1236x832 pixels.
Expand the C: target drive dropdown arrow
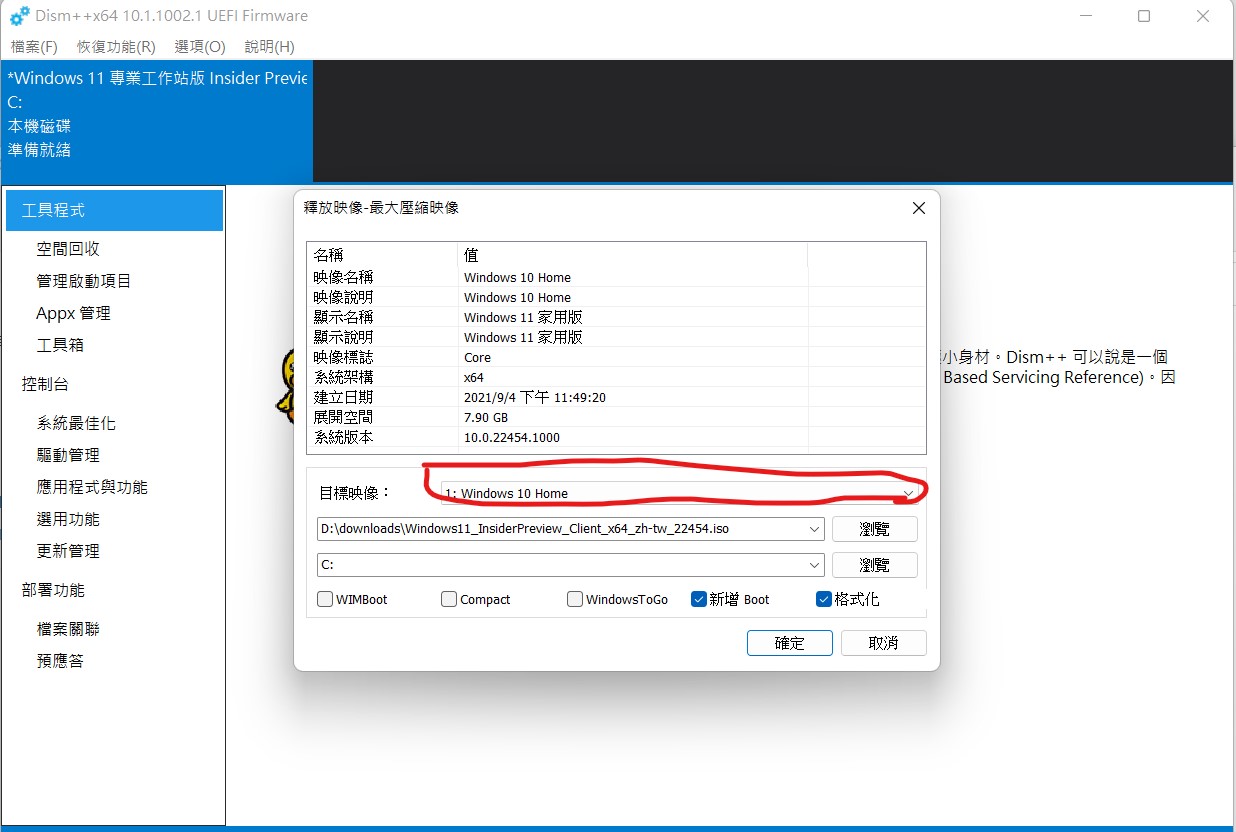(x=815, y=565)
